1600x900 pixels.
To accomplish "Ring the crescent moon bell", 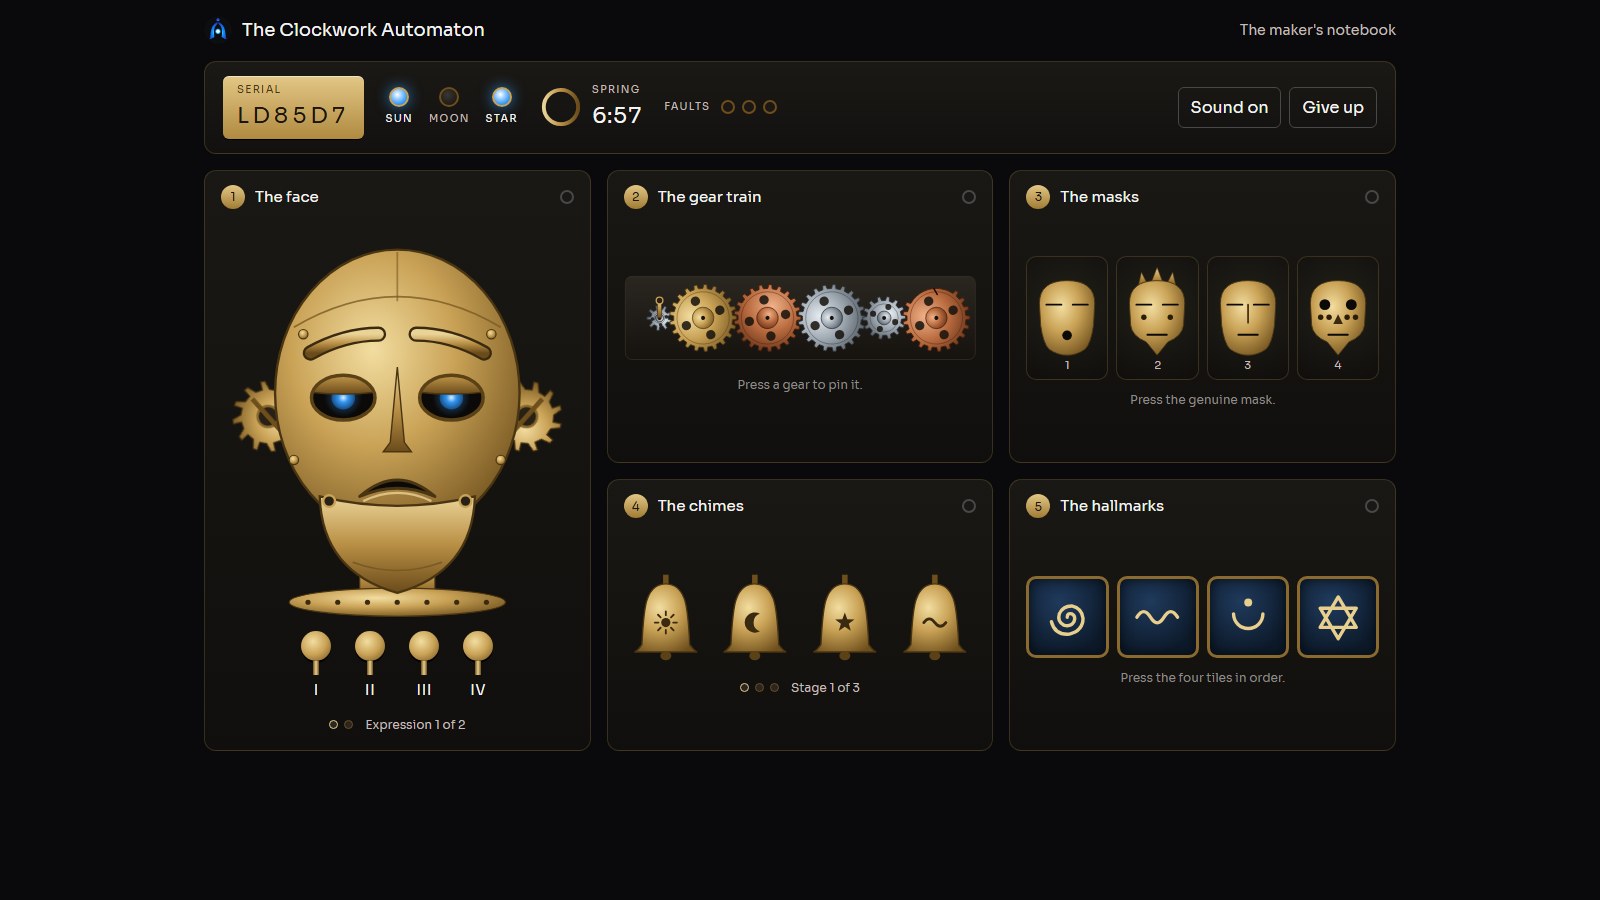I will (x=754, y=617).
